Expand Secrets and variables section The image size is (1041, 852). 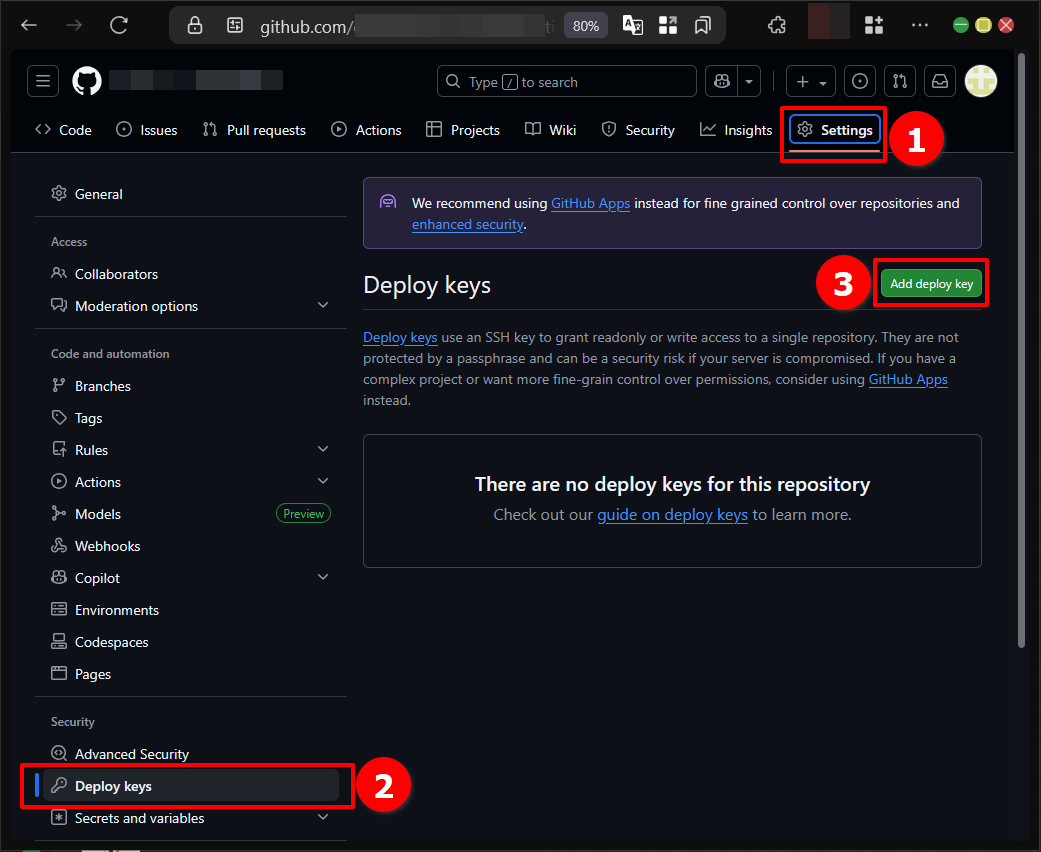[x=323, y=818]
